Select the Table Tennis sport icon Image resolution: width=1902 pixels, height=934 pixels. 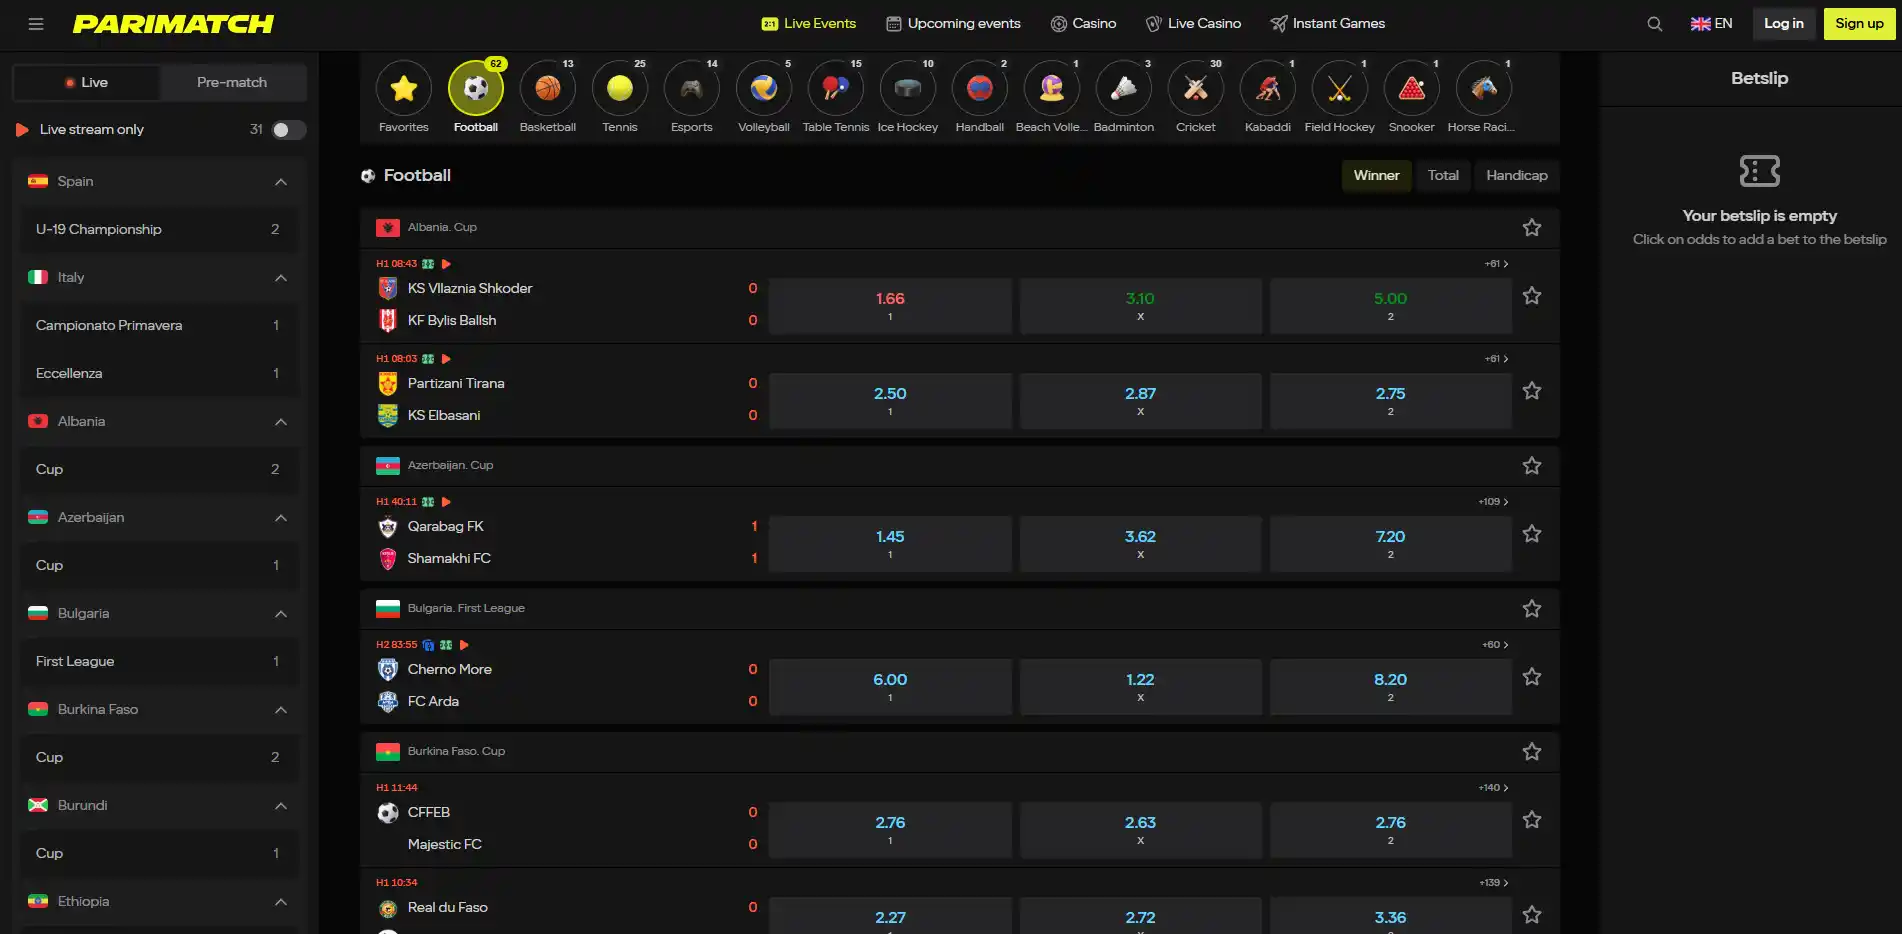836,88
